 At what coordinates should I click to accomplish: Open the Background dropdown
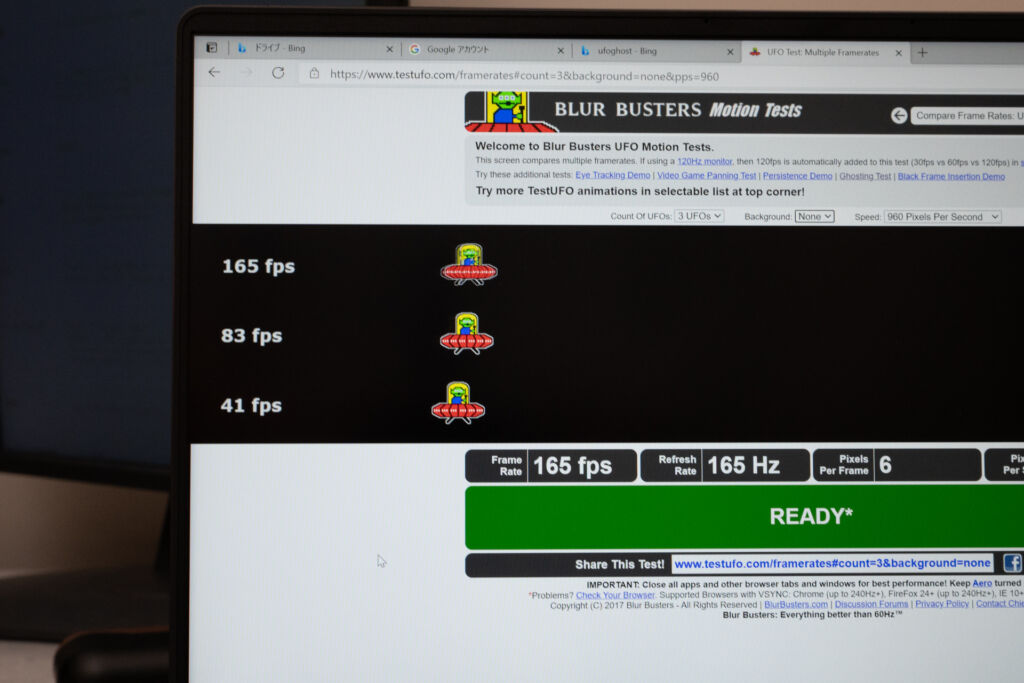[x=814, y=216]
